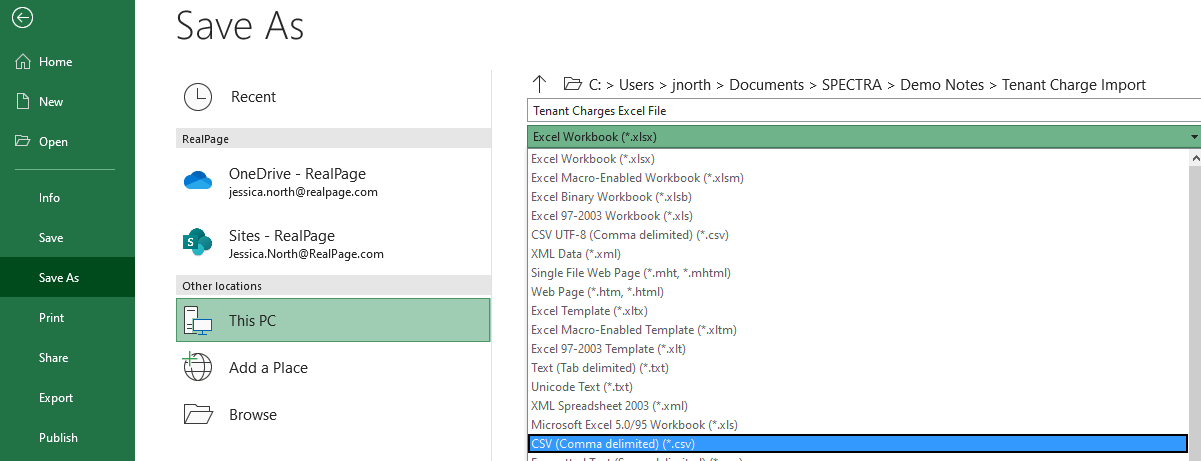Click Users in the folder path
Image resolution: width=1201 pixels, height=461 pixels.
(x=637, y=85)
